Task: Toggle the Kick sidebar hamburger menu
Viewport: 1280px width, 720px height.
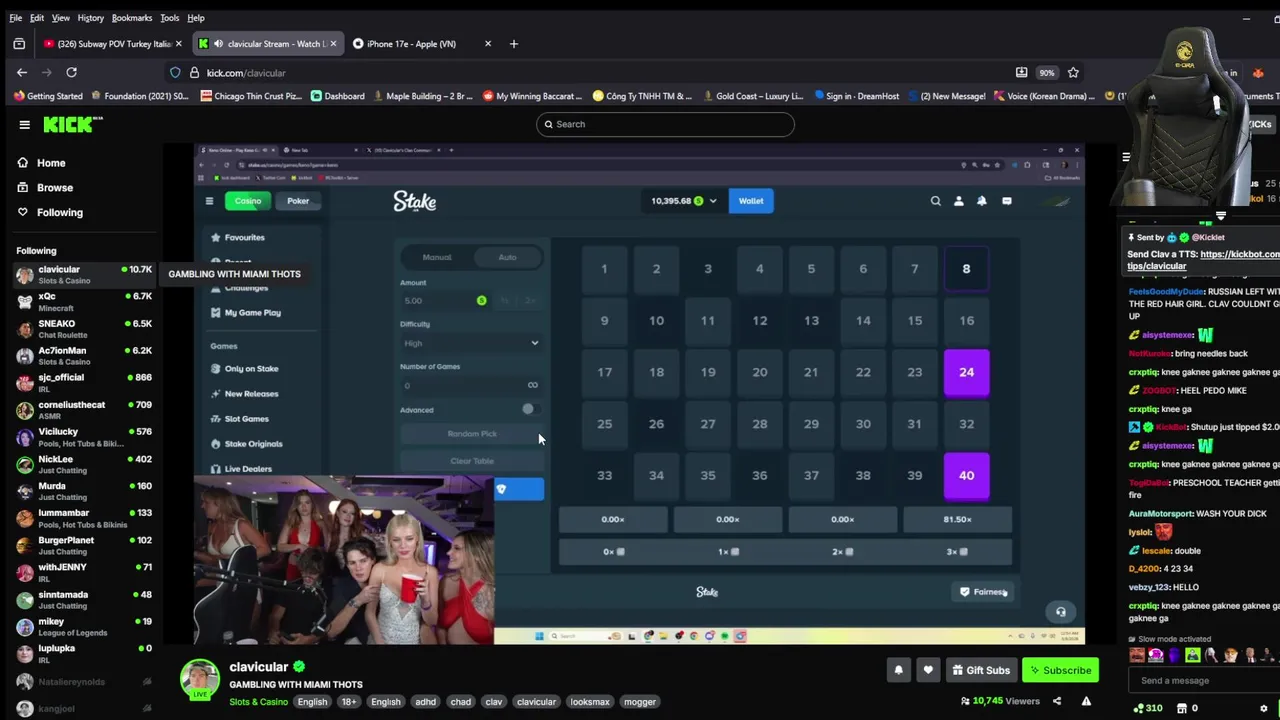Action: [24, 125]
